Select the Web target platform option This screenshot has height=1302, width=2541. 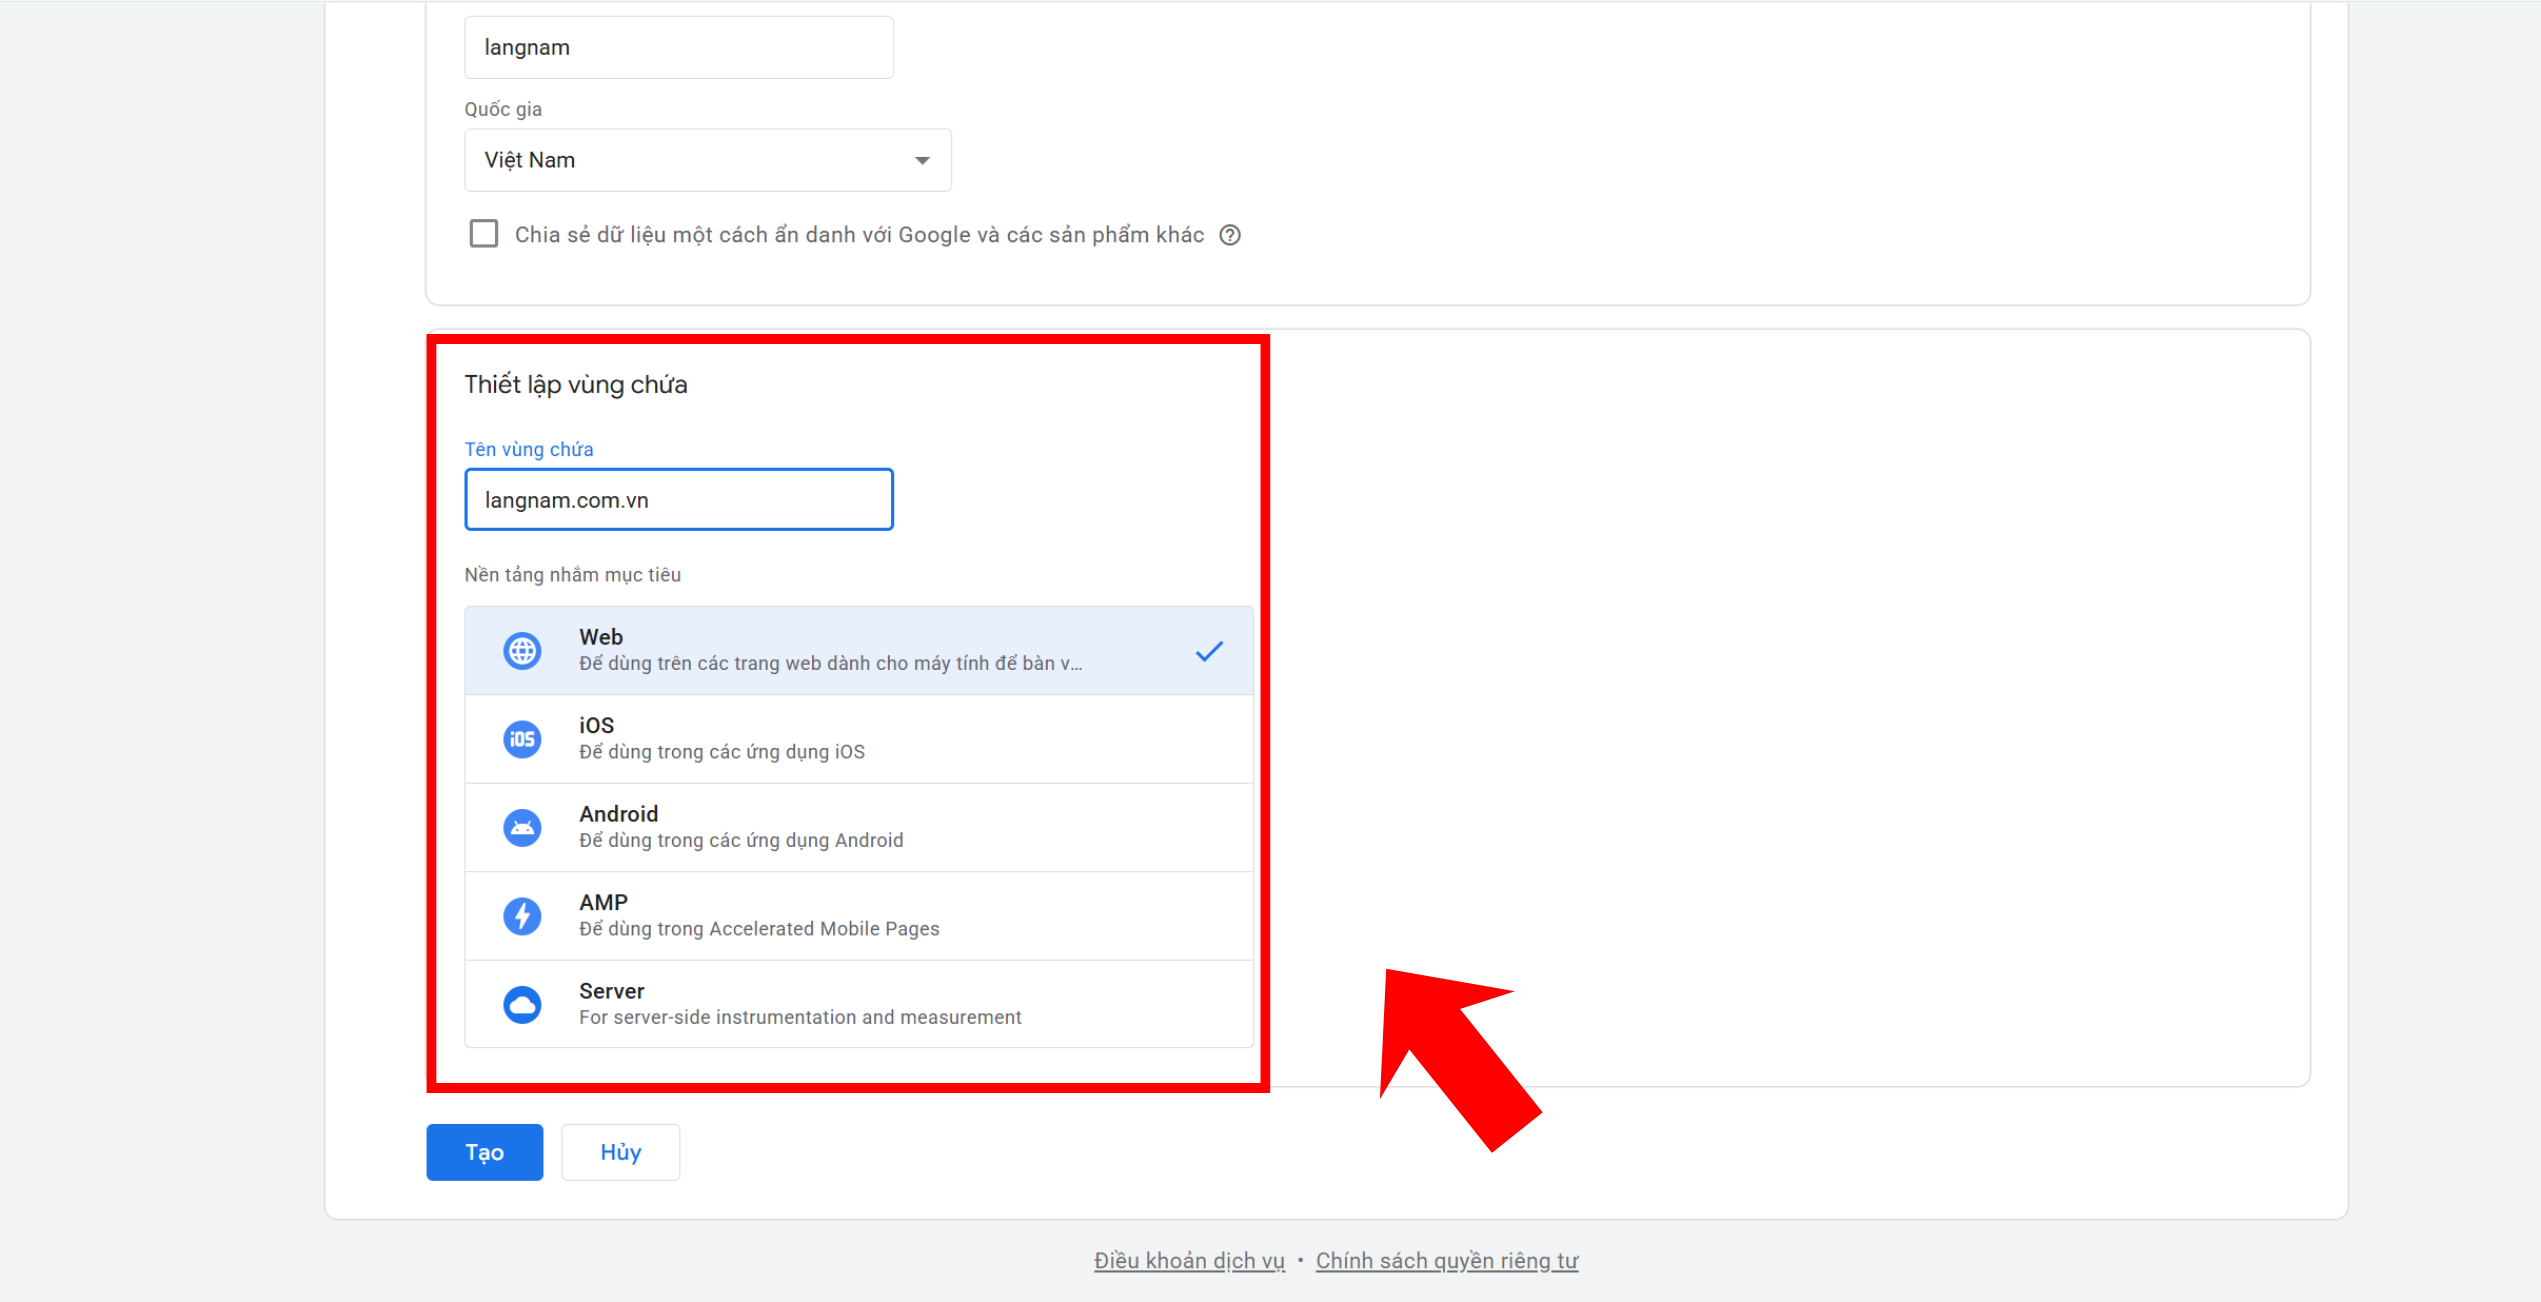click(x=859, y=650)
